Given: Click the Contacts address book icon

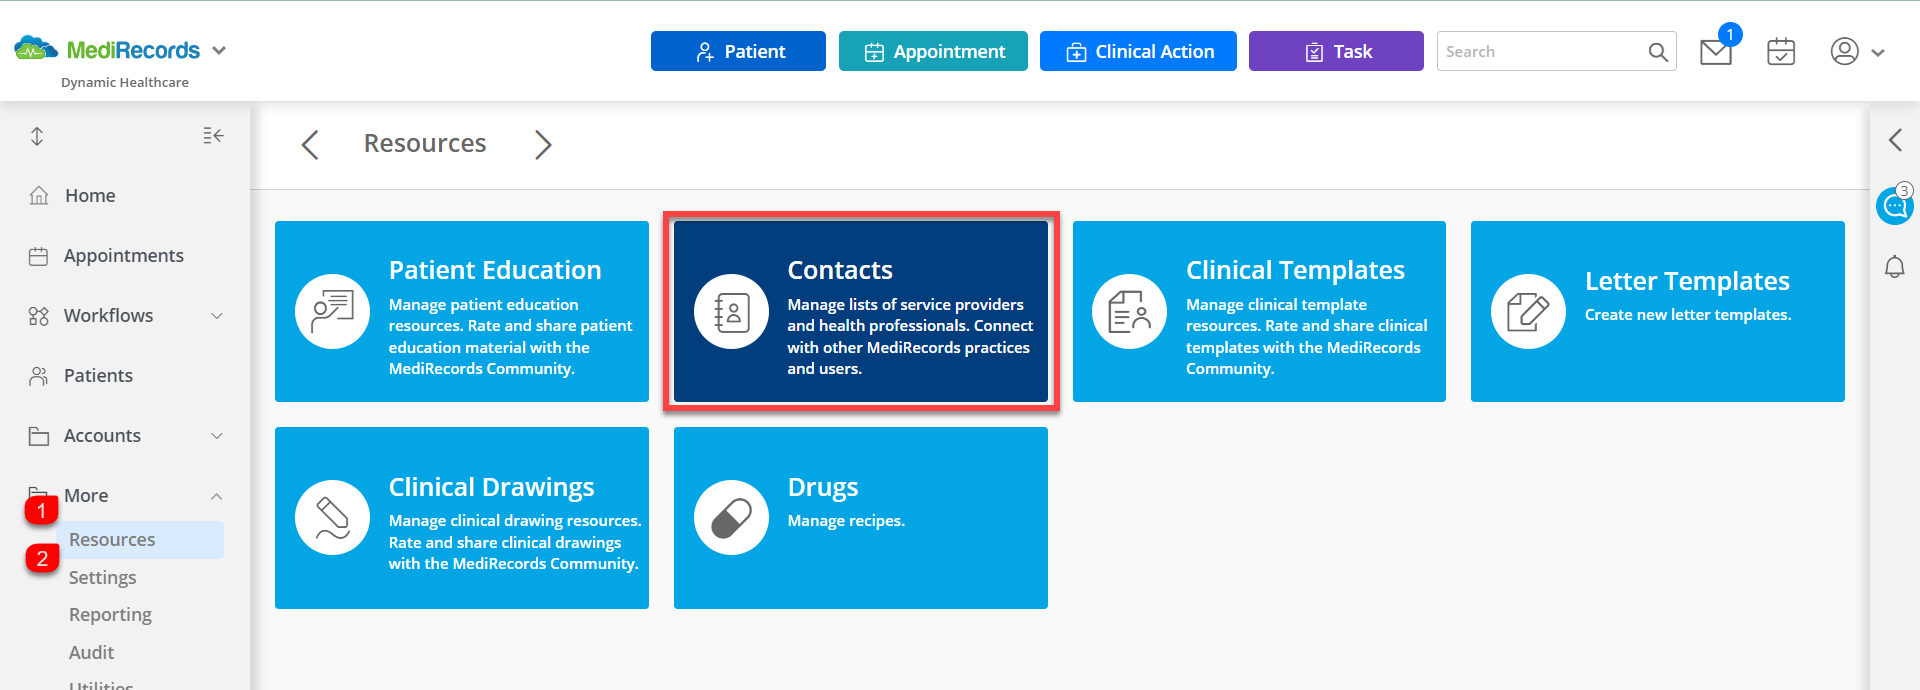Looking at the screenshot, I should click(731, 311).
